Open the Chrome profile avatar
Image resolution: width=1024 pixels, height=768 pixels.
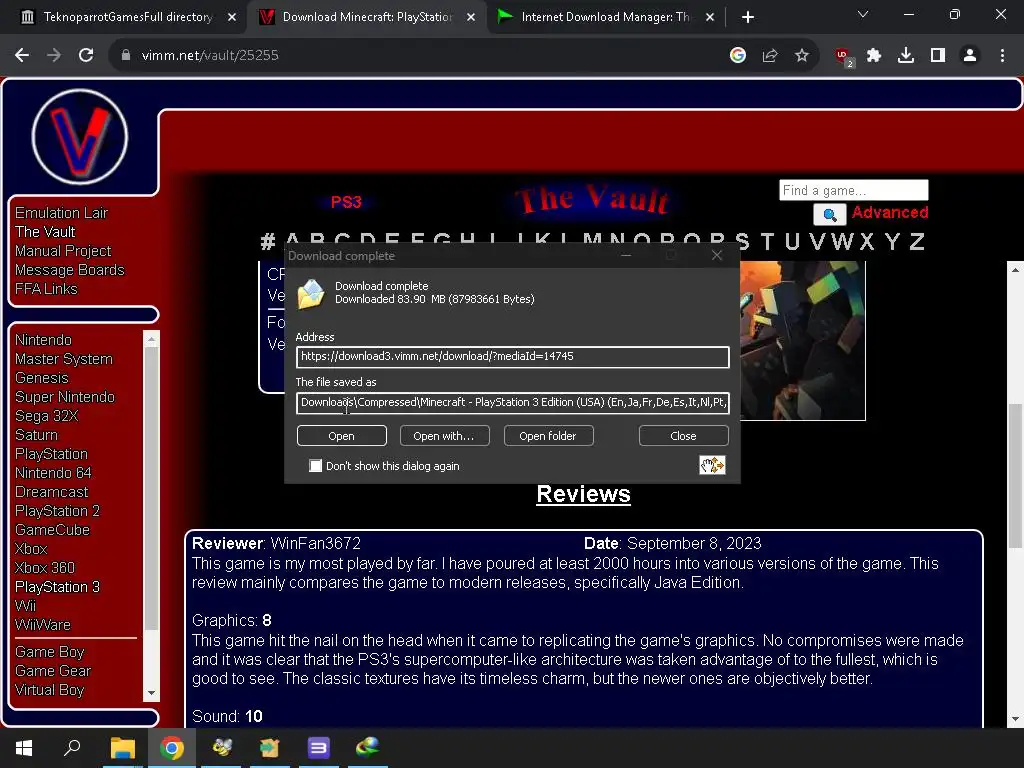pyautogui.click(x=970, y=56)
